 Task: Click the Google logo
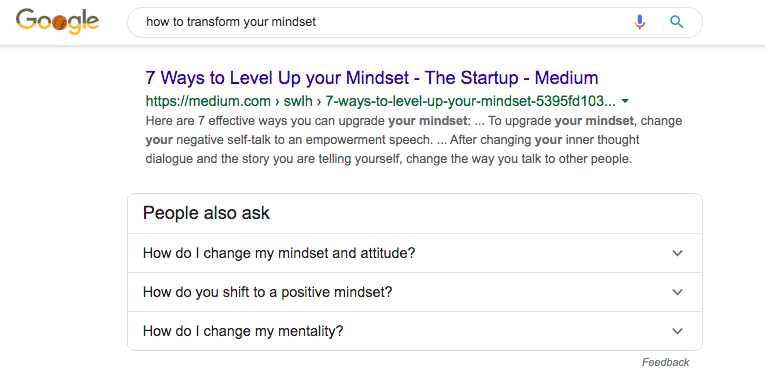[58, 22]
